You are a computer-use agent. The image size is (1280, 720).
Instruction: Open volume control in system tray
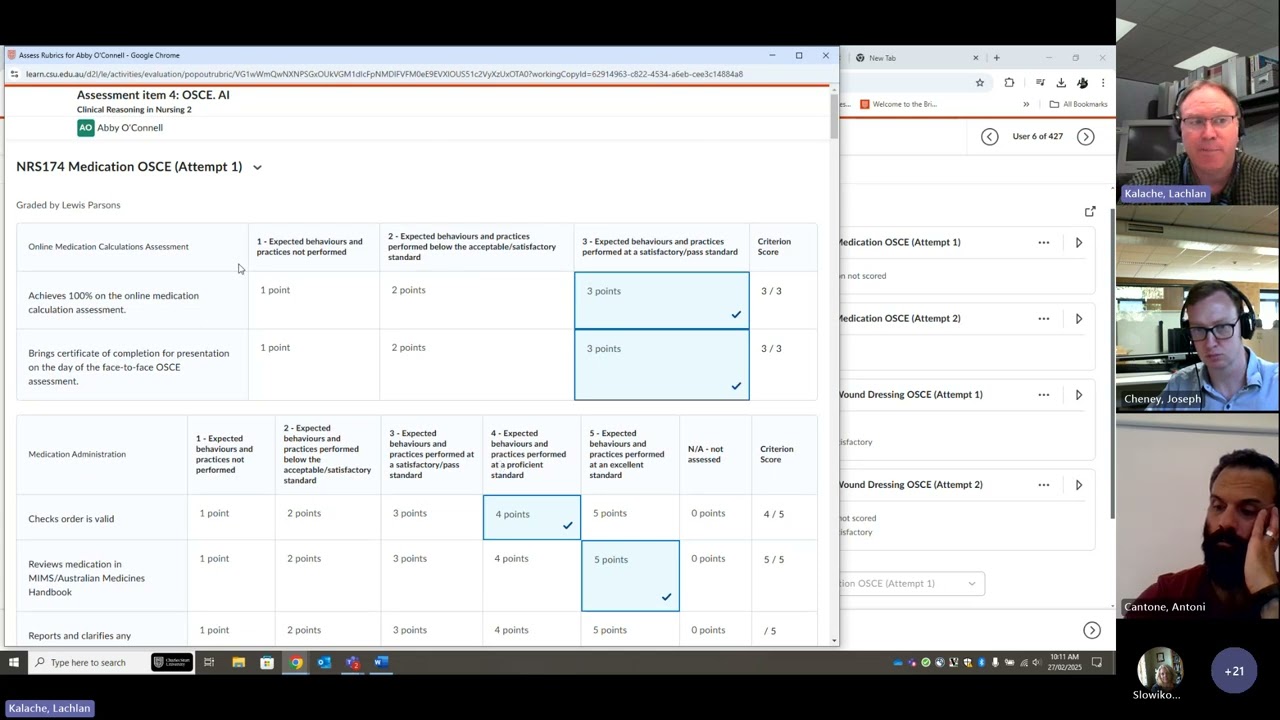(x=1037, y=662)
